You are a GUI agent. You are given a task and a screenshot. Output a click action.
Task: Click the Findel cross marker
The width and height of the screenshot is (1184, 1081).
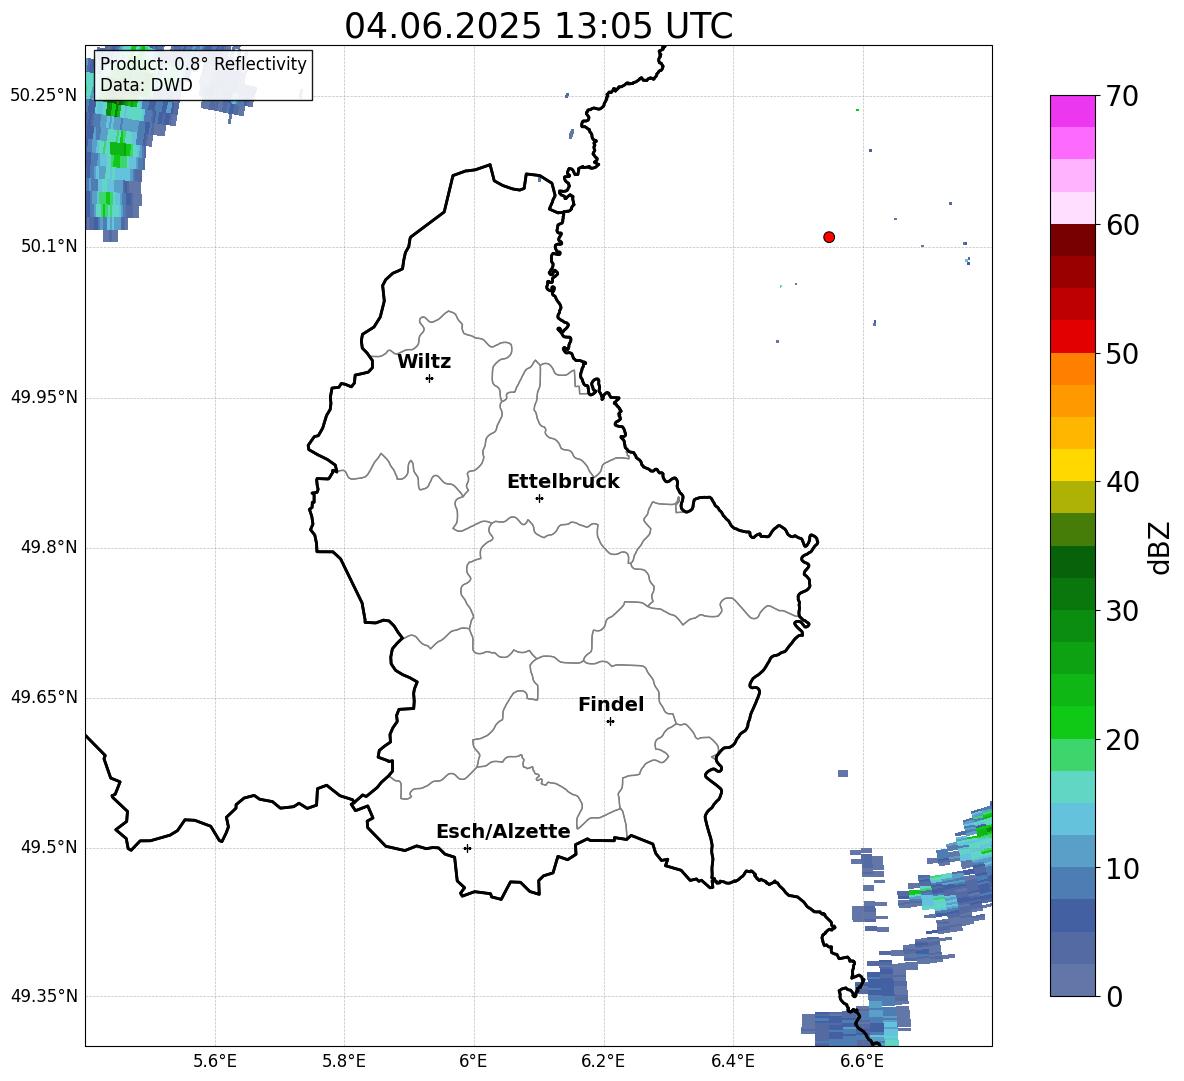(610, 722)
